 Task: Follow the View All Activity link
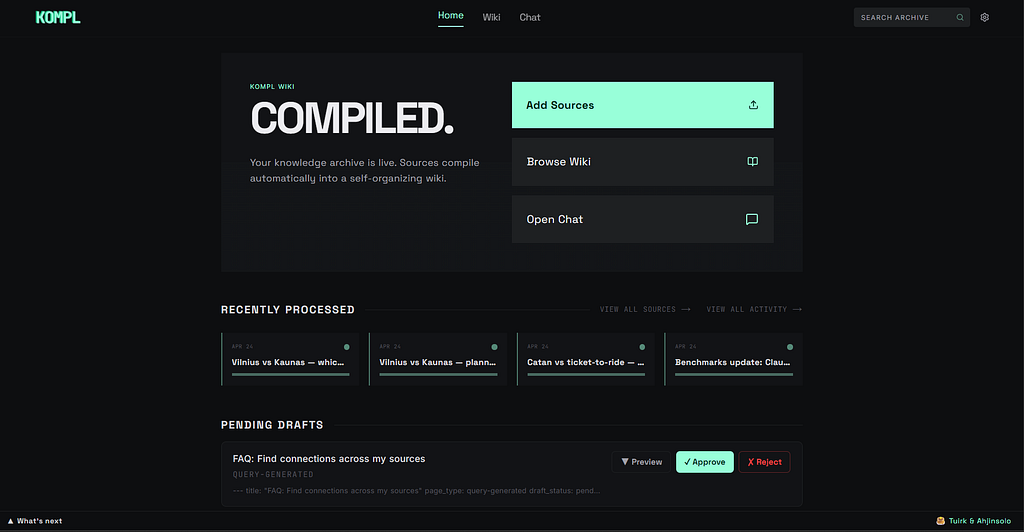coord(754,309)
